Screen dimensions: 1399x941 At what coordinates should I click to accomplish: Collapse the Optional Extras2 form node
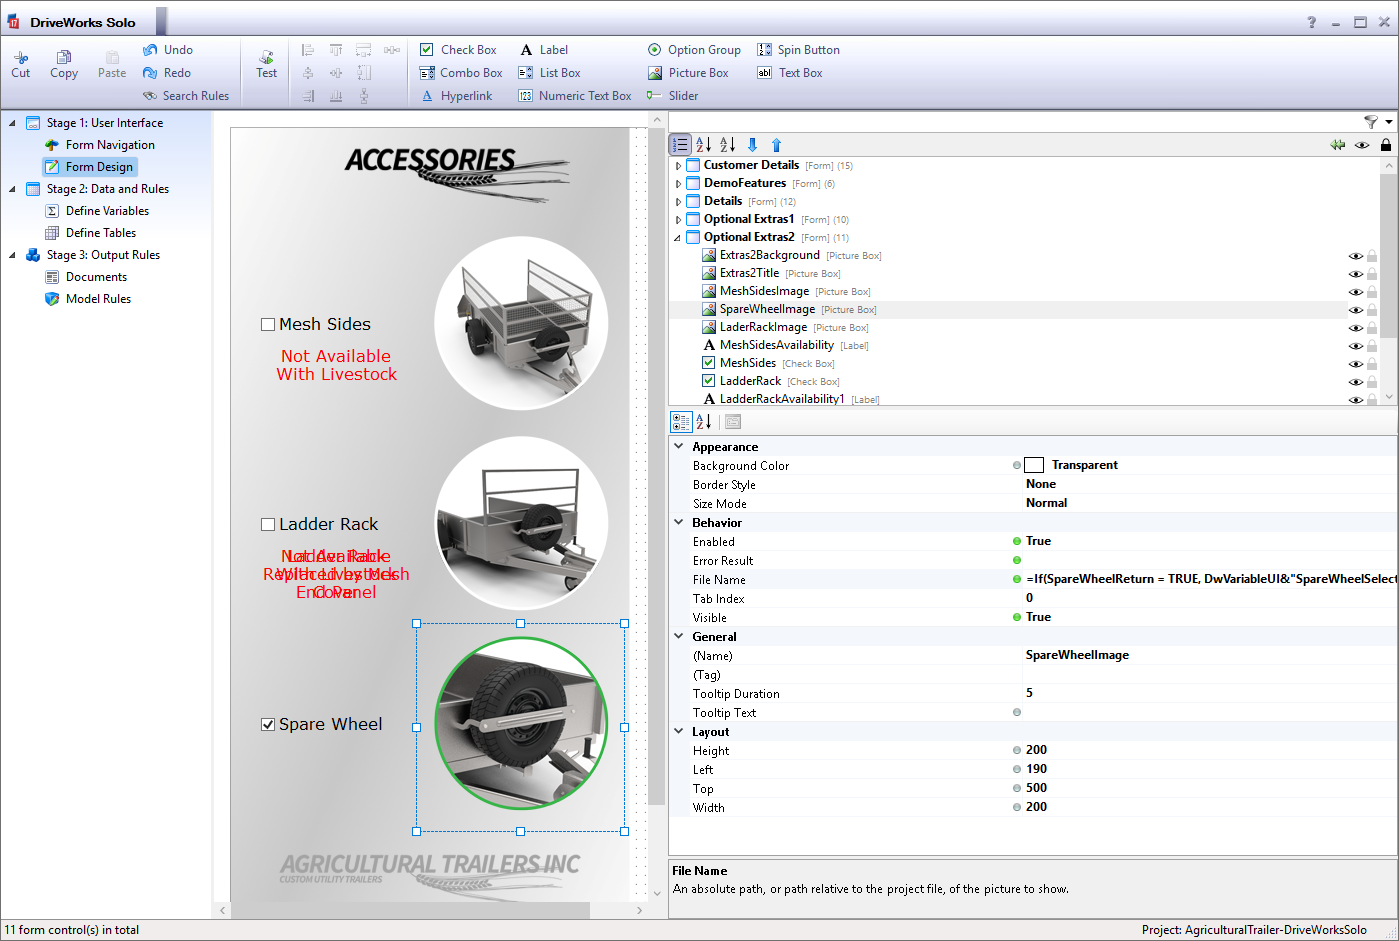[679, 237]
